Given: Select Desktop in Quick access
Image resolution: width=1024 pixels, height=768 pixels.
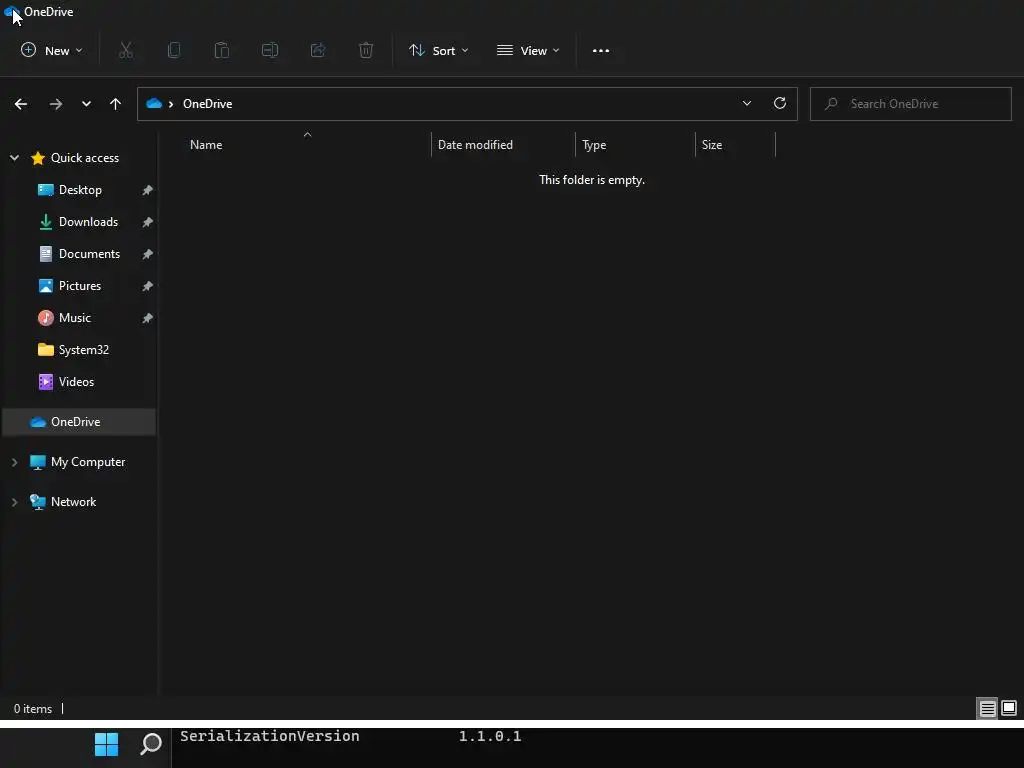Looking at the screenshot, I should click(x=80, y=190).
